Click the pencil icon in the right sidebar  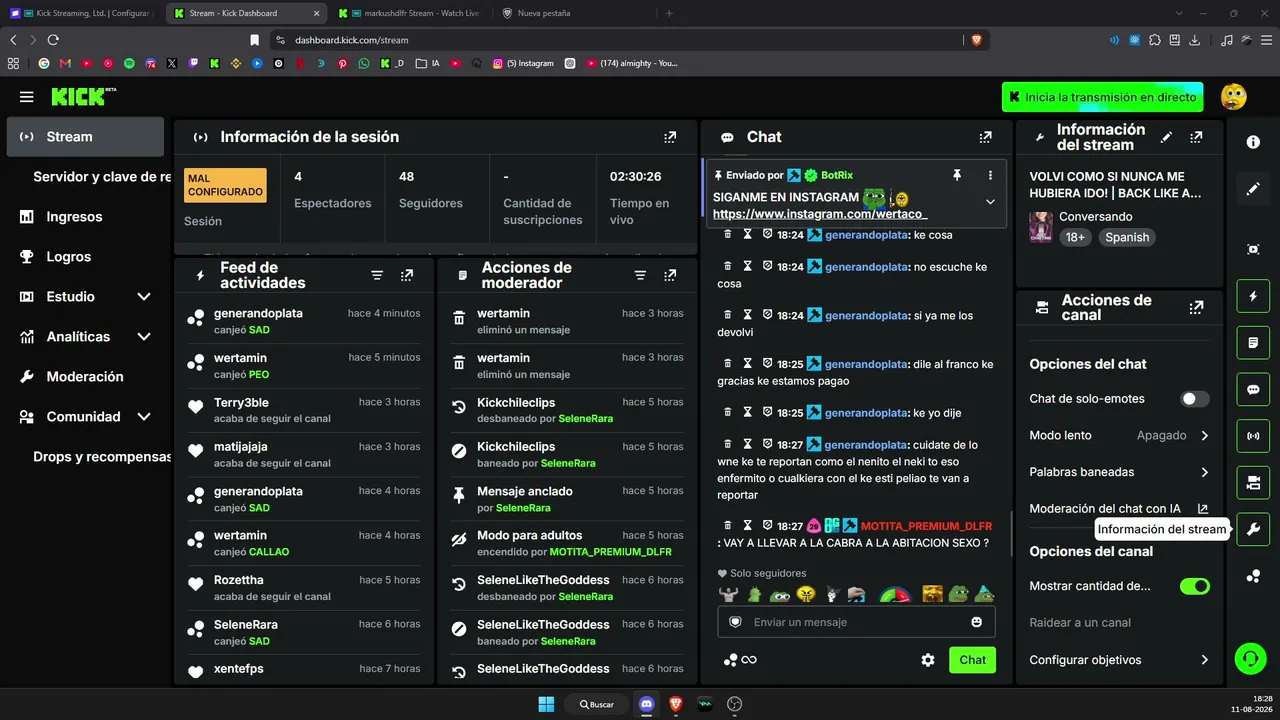(x=1253, y=189)
